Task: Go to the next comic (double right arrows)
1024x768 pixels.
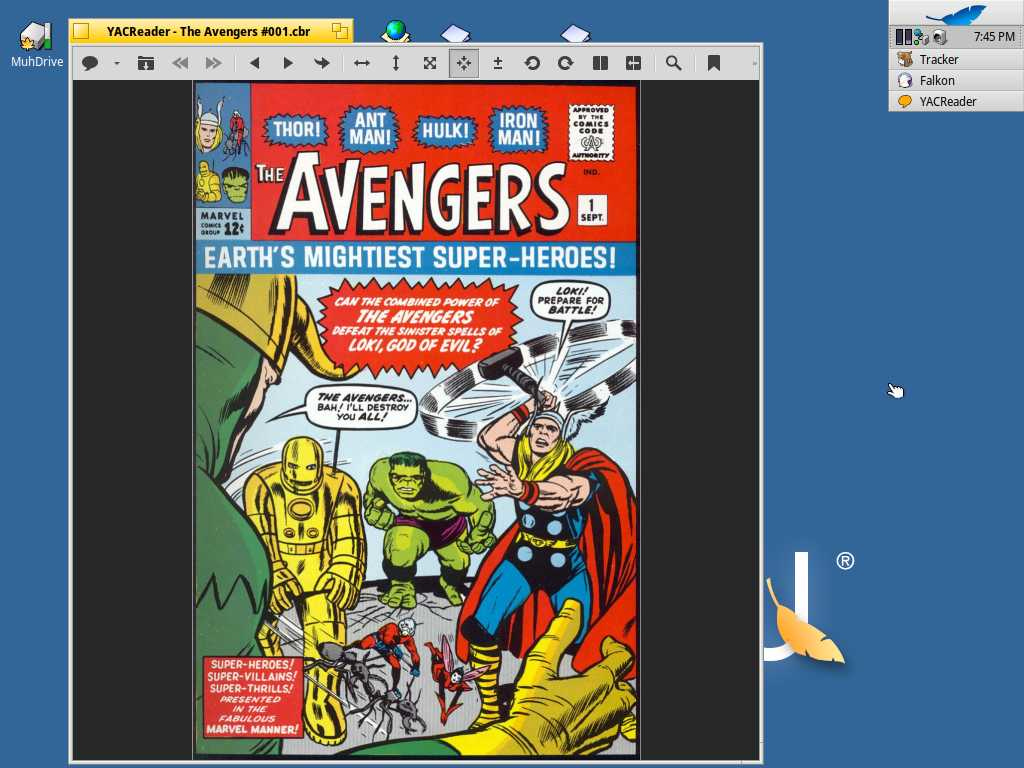Action: click(214, 63)
